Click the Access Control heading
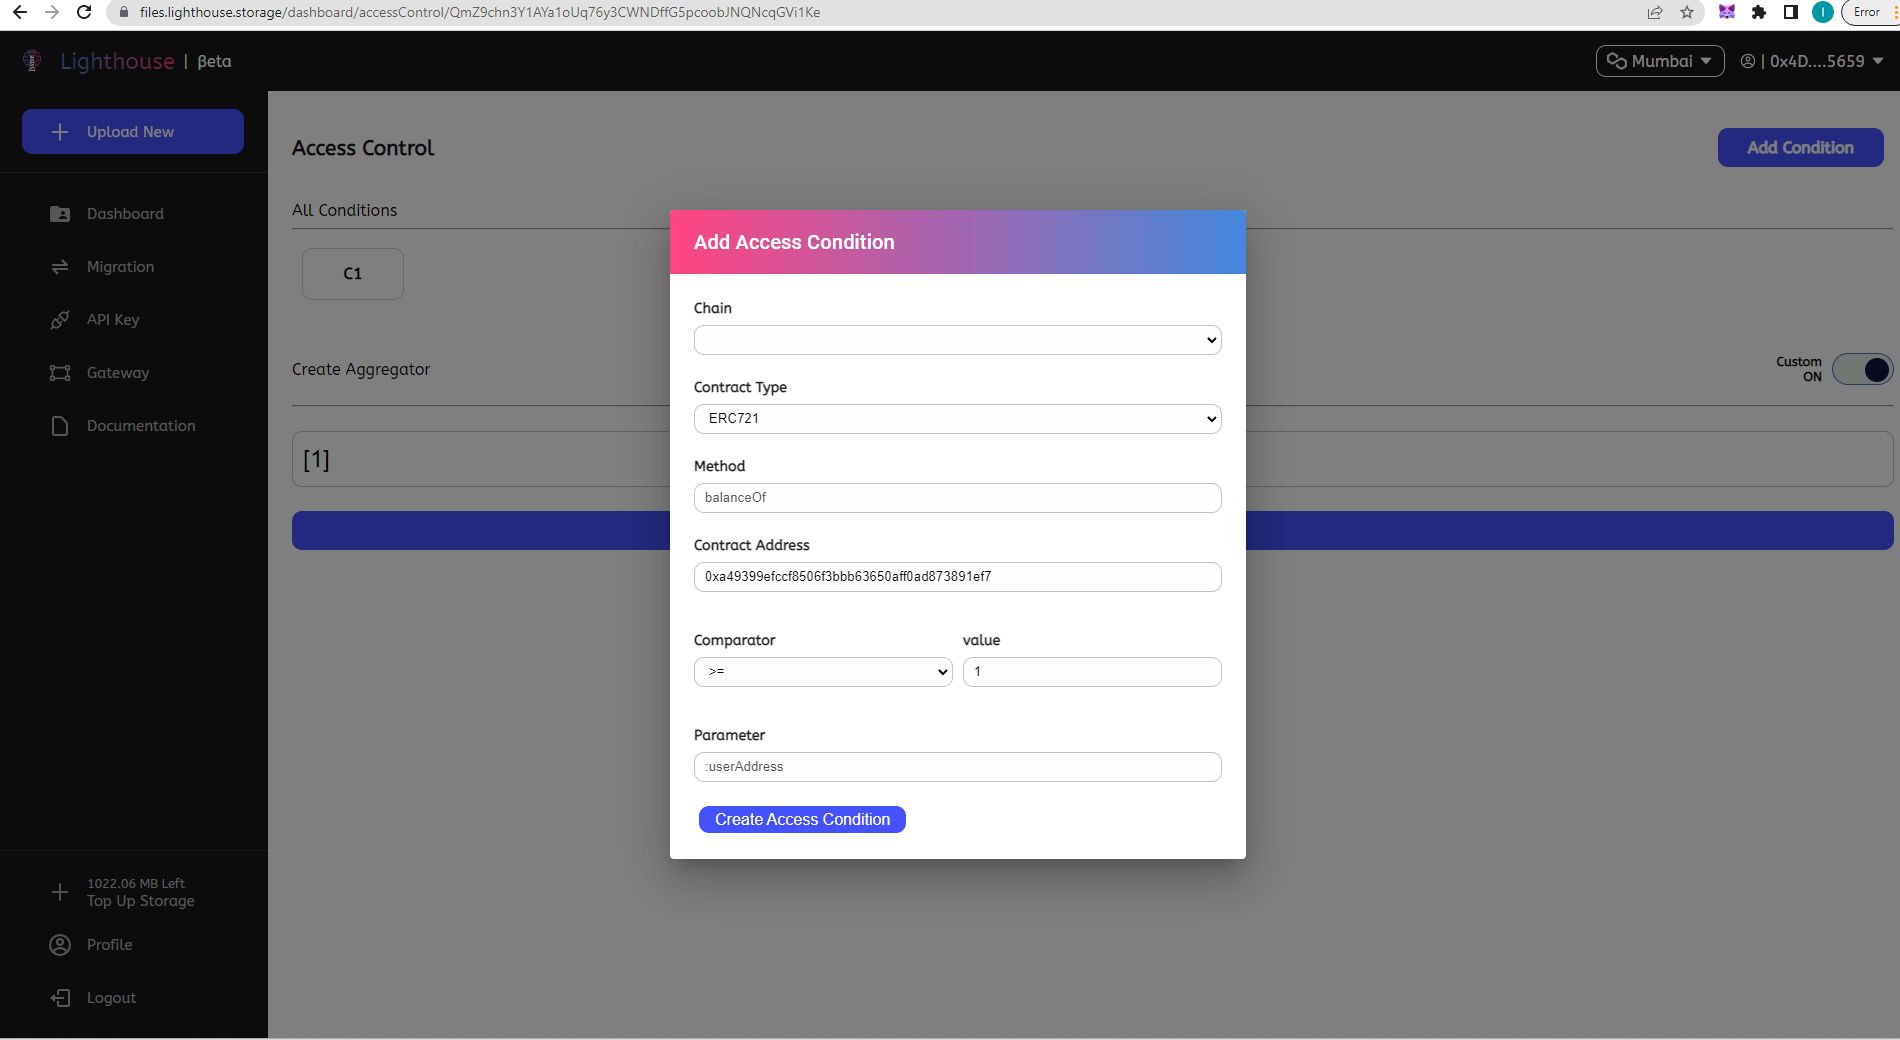 coord(363,148)
